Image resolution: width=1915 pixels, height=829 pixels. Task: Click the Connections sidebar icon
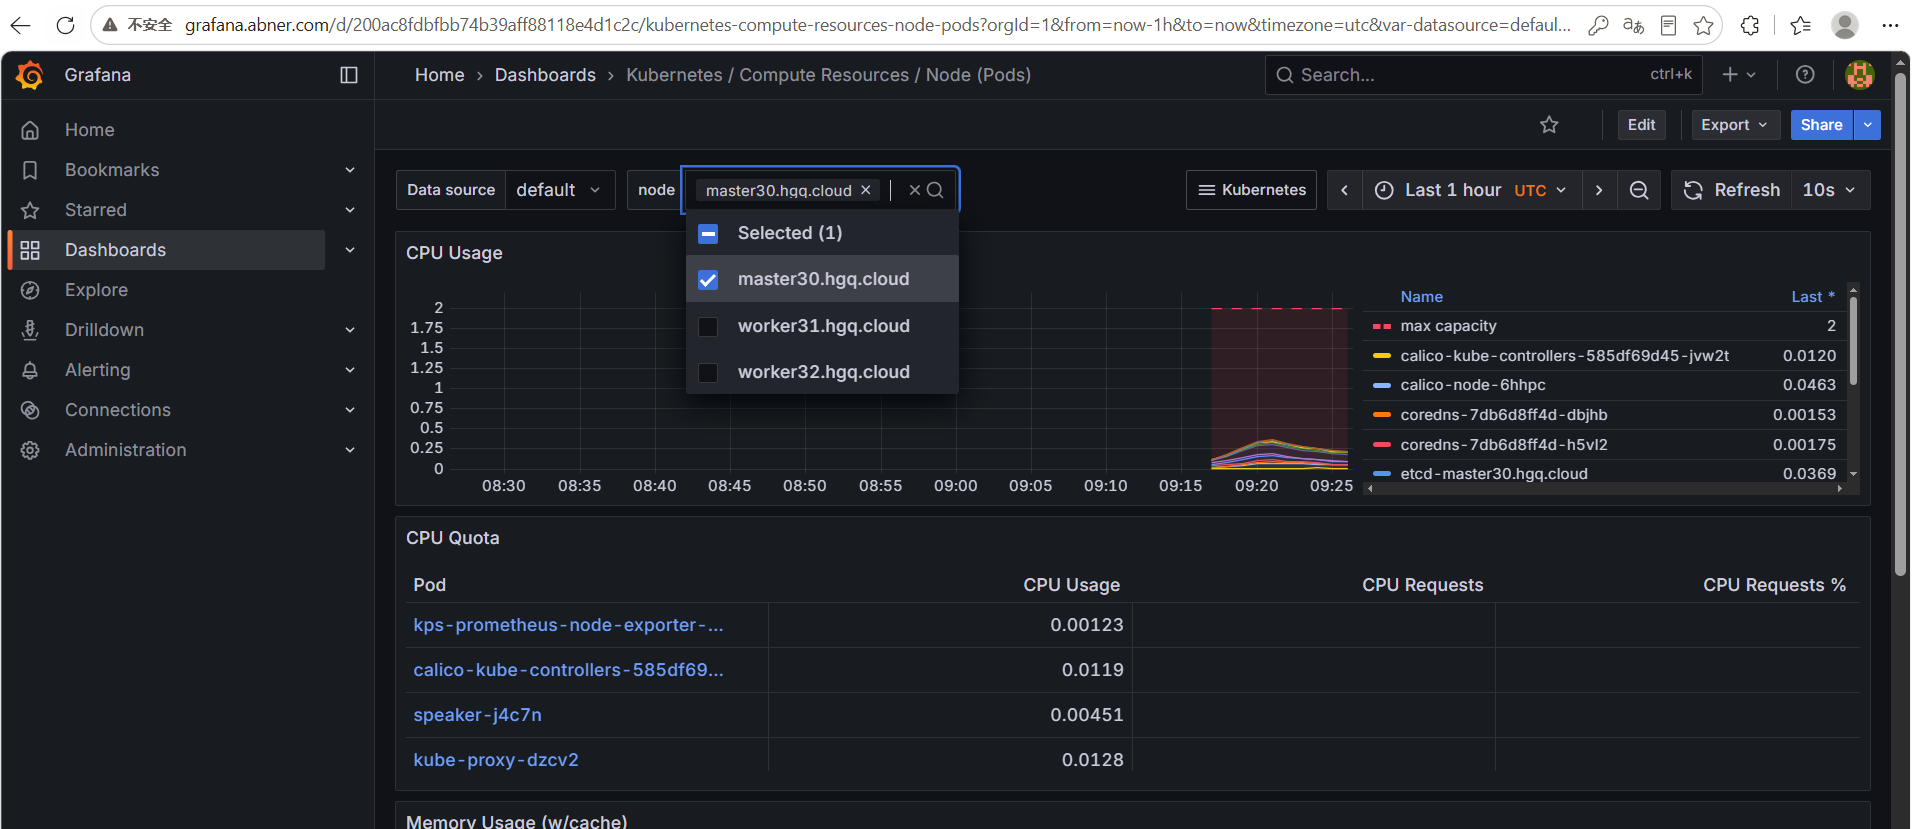click(x=30, y=410)
